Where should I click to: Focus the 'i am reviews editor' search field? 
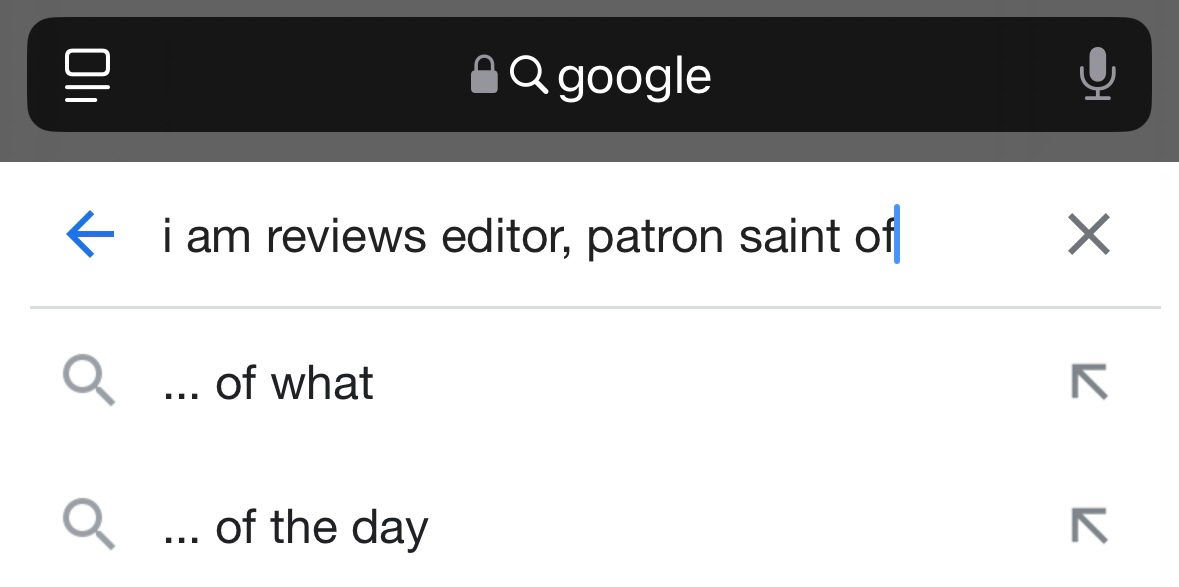pos(530,237)
